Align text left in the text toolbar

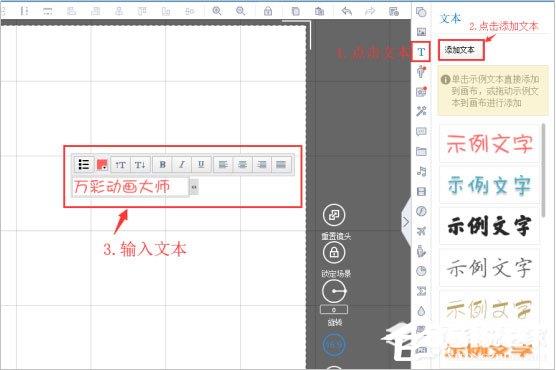pyautogui.click(x=223, y=165)
